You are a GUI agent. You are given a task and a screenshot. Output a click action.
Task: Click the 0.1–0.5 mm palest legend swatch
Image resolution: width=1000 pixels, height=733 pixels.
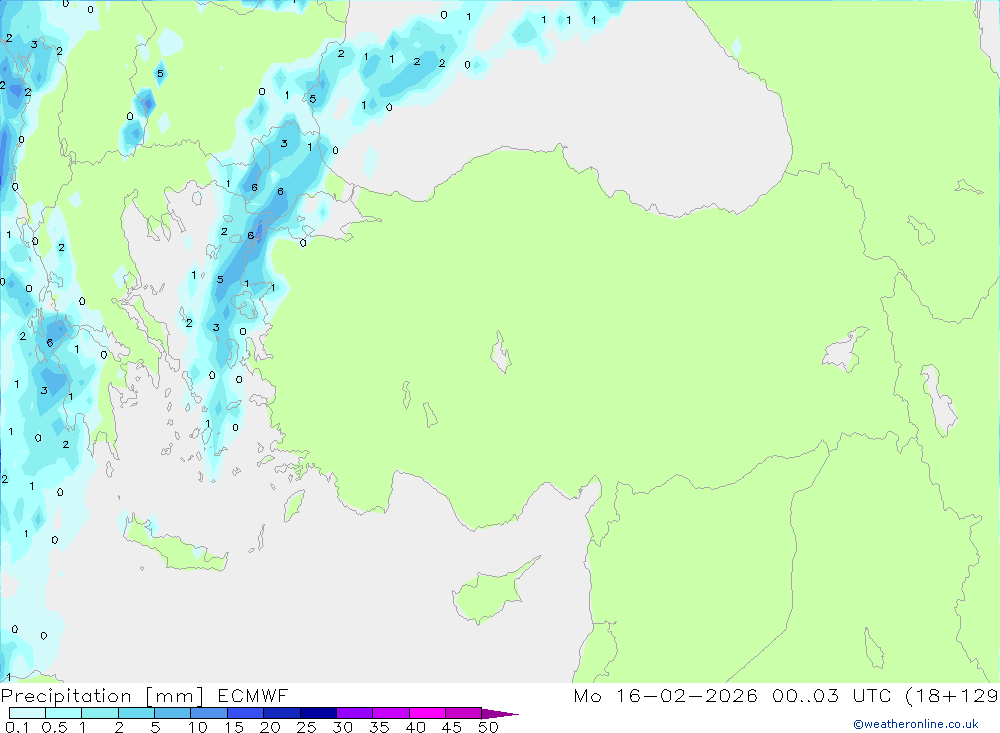pos(27,713)
